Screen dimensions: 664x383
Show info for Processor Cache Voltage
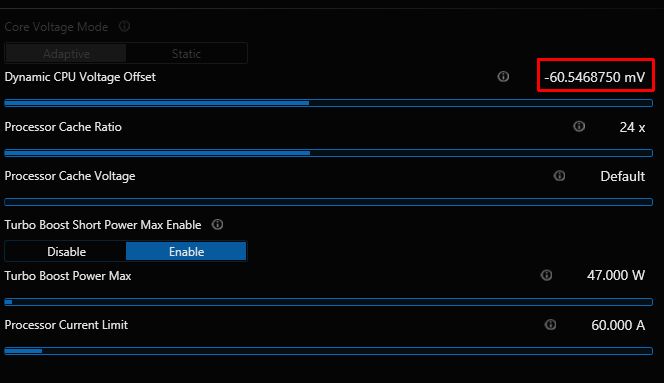click(559, 175)
